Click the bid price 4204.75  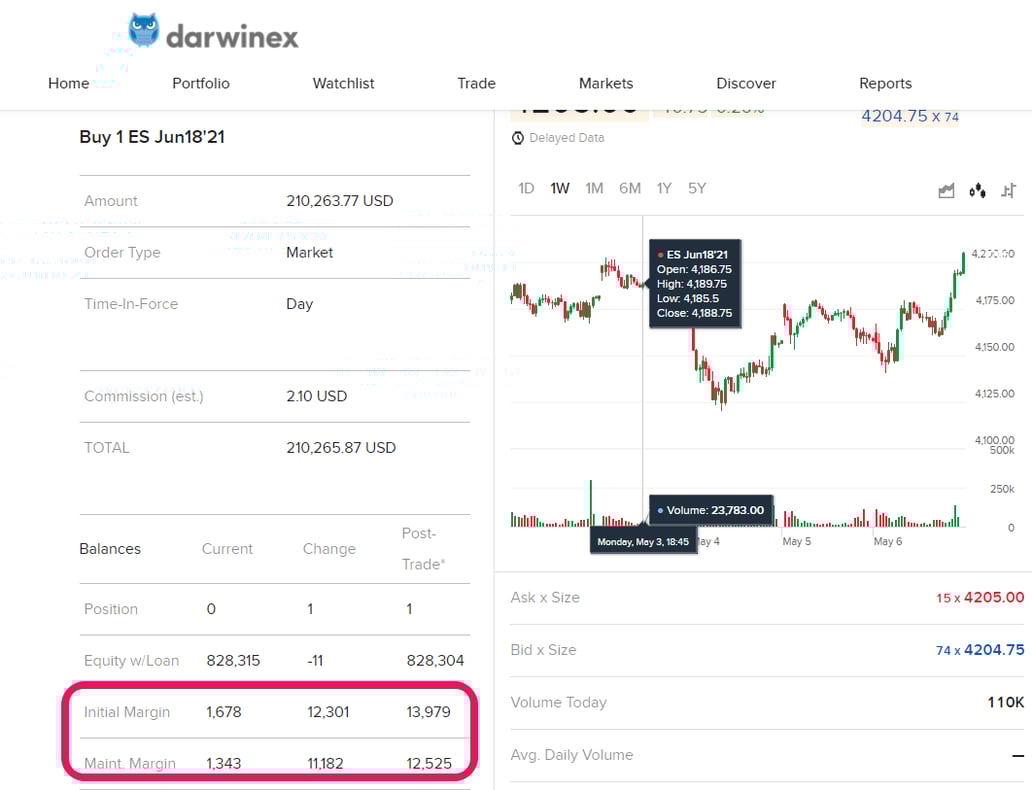[x=993, y=650]
